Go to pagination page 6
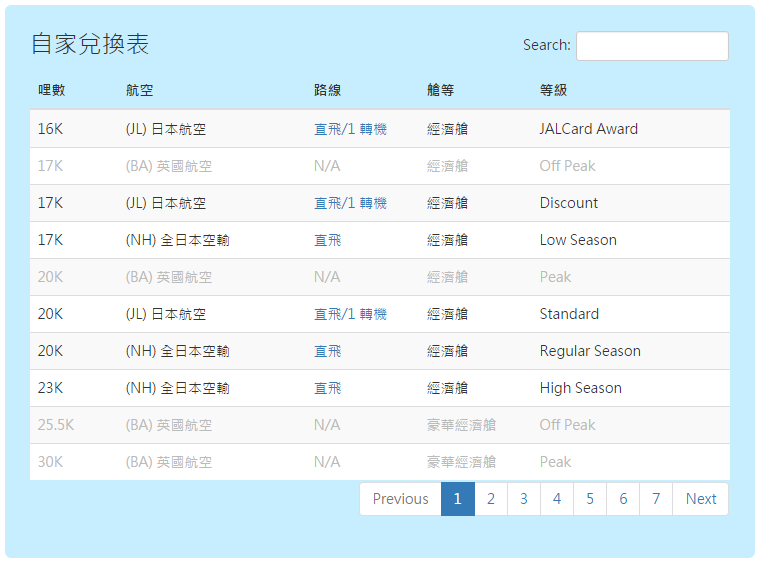761x564 pixels. point(623,499)
